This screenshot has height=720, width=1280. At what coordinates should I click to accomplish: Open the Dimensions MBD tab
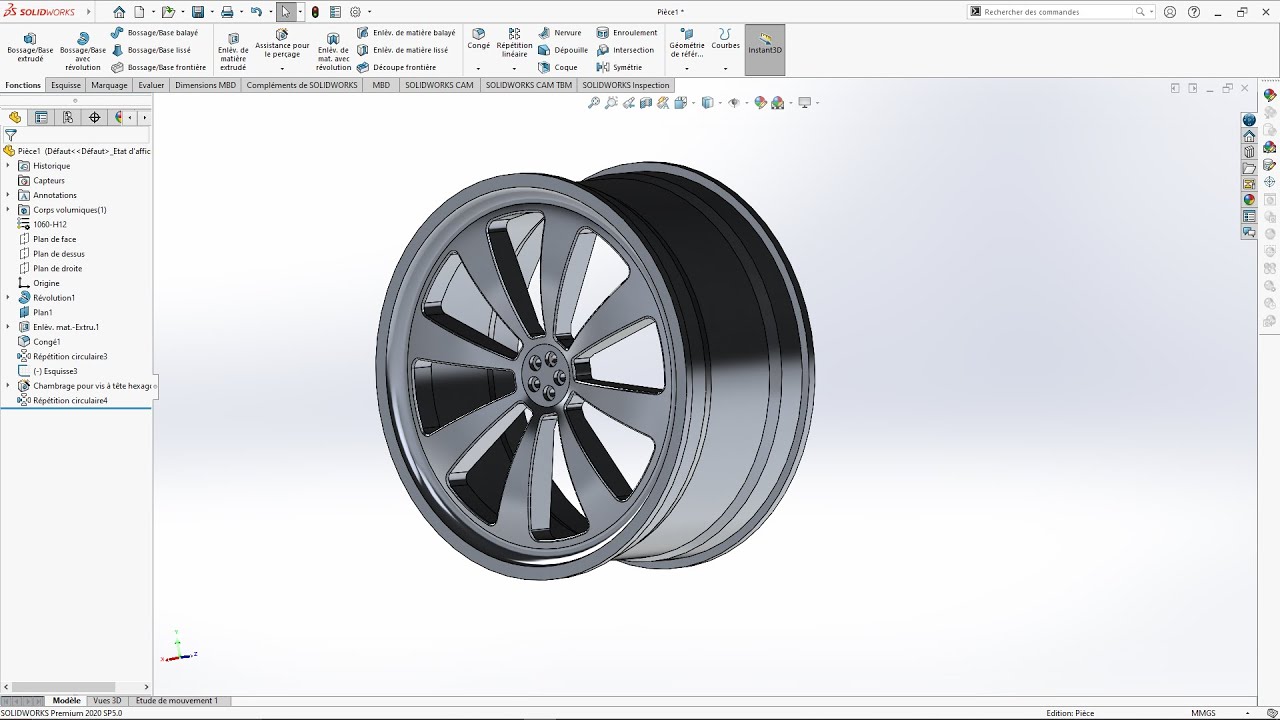tap(205, 85)
